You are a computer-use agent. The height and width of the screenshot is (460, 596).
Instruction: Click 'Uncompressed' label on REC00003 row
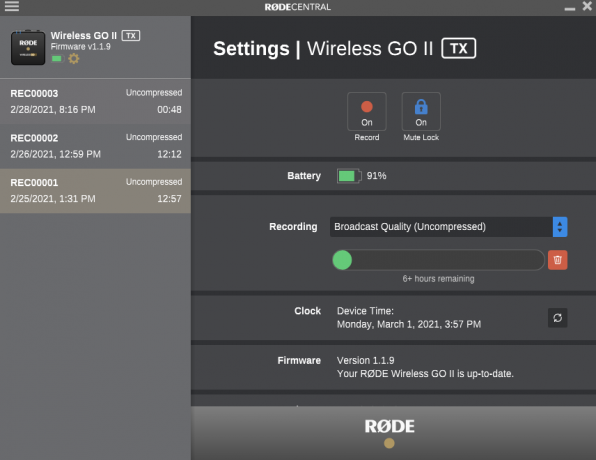[154, 93]
